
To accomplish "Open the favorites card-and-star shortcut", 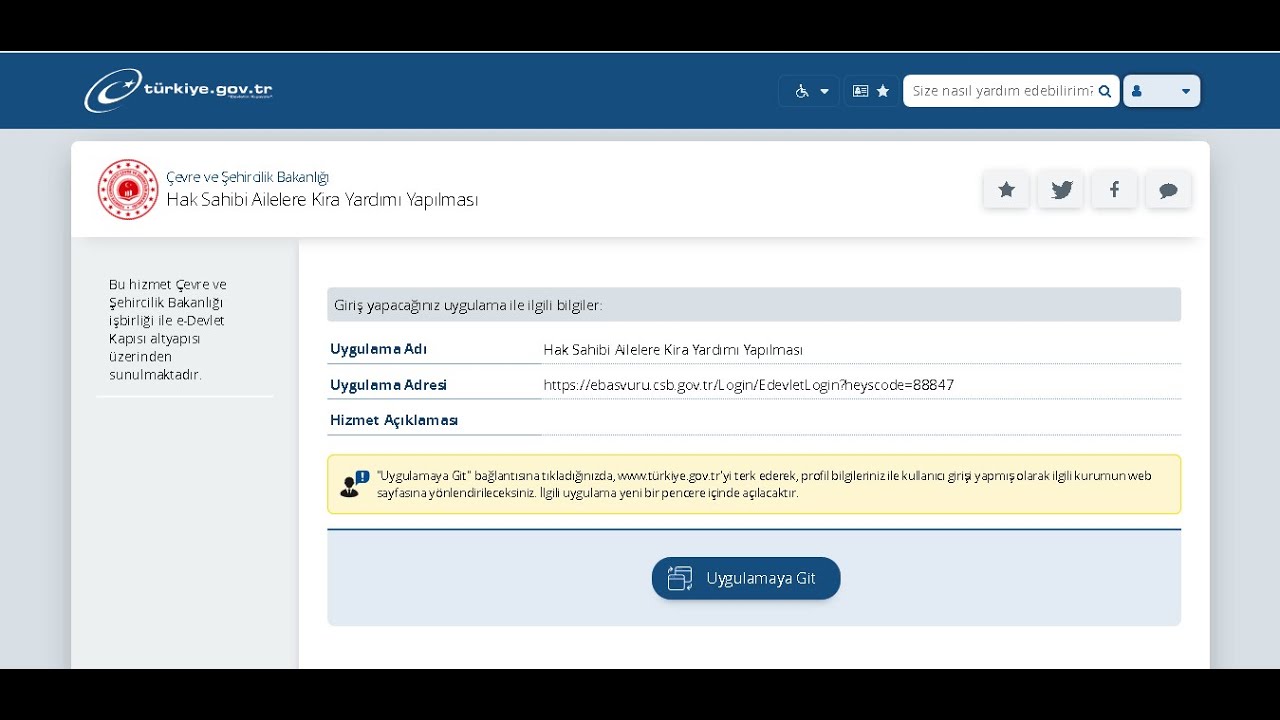I will [871, 91].
